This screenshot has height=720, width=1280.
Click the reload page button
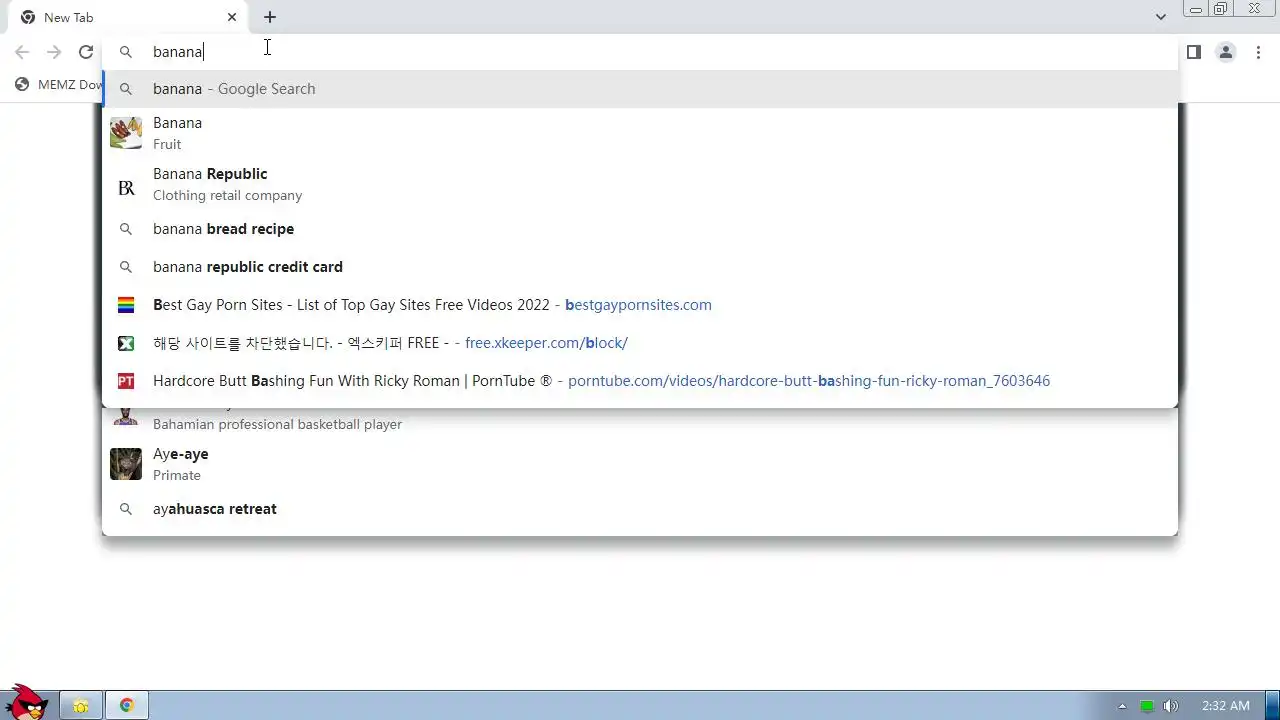coord(86,52)
